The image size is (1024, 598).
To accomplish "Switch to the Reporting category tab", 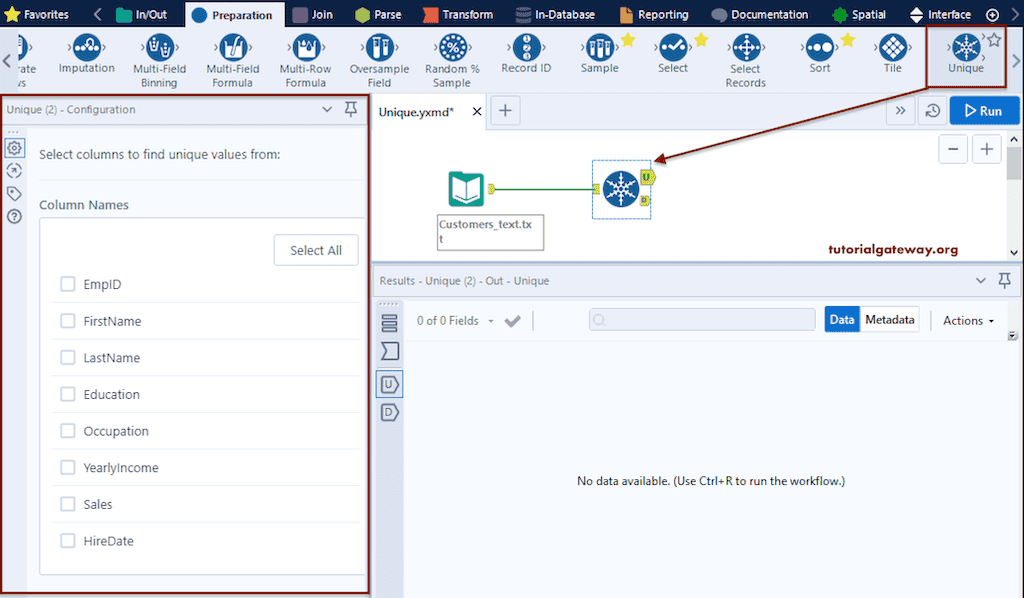I will 654,14.
